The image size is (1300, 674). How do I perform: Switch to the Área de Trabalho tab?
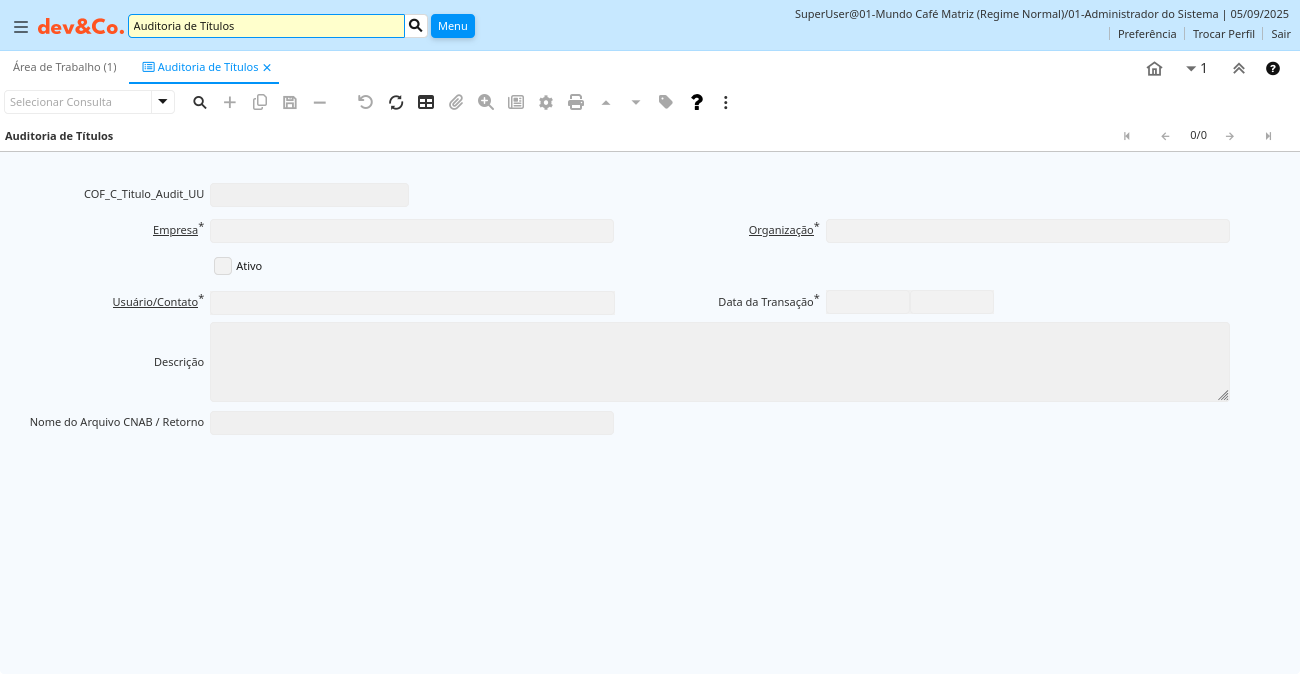point(65,67)
